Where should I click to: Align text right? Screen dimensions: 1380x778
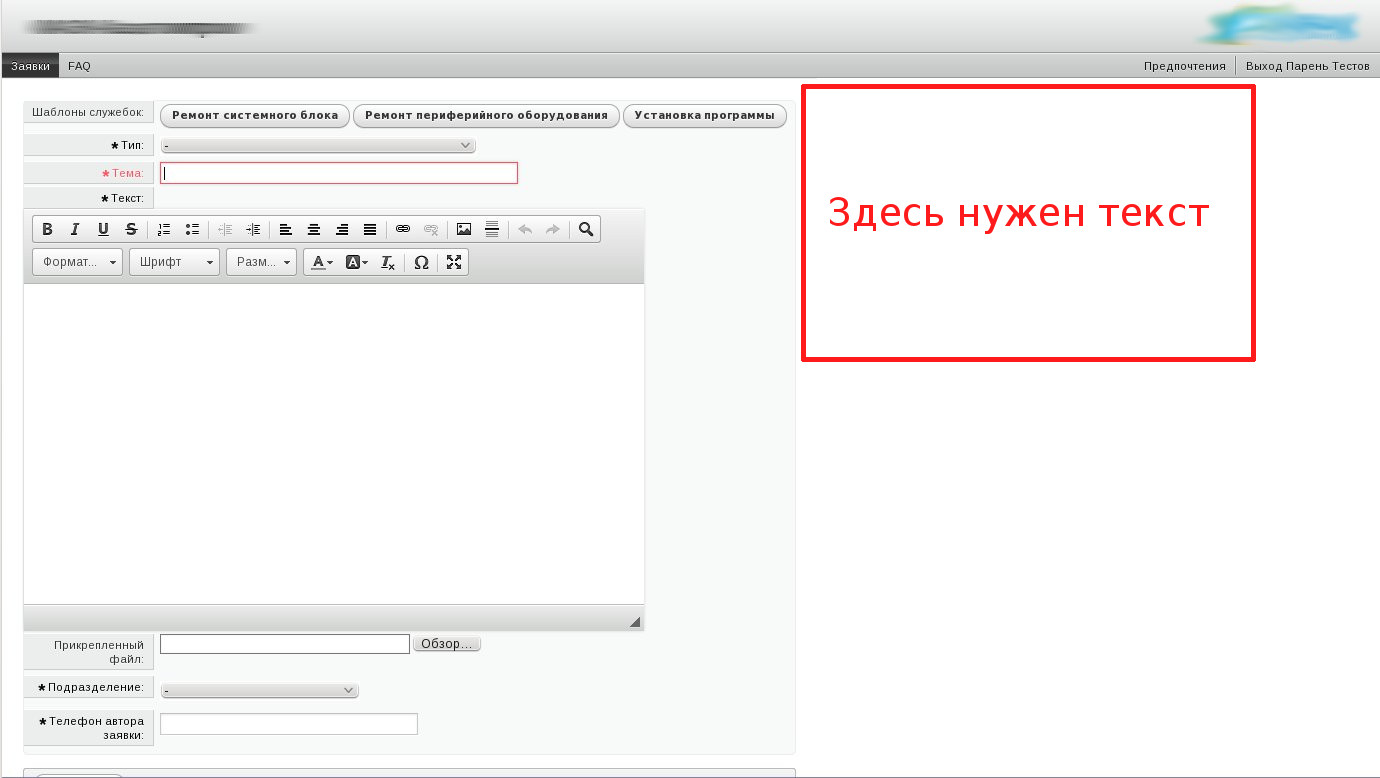coord(342,229)
